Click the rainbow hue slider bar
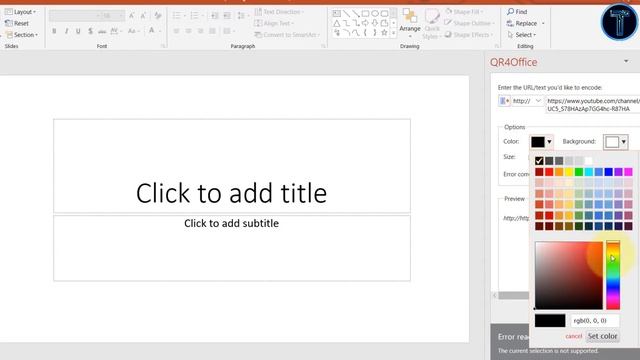Image resolution: width=640 pixels, height=360 pixels. click(x=613, y=275)
